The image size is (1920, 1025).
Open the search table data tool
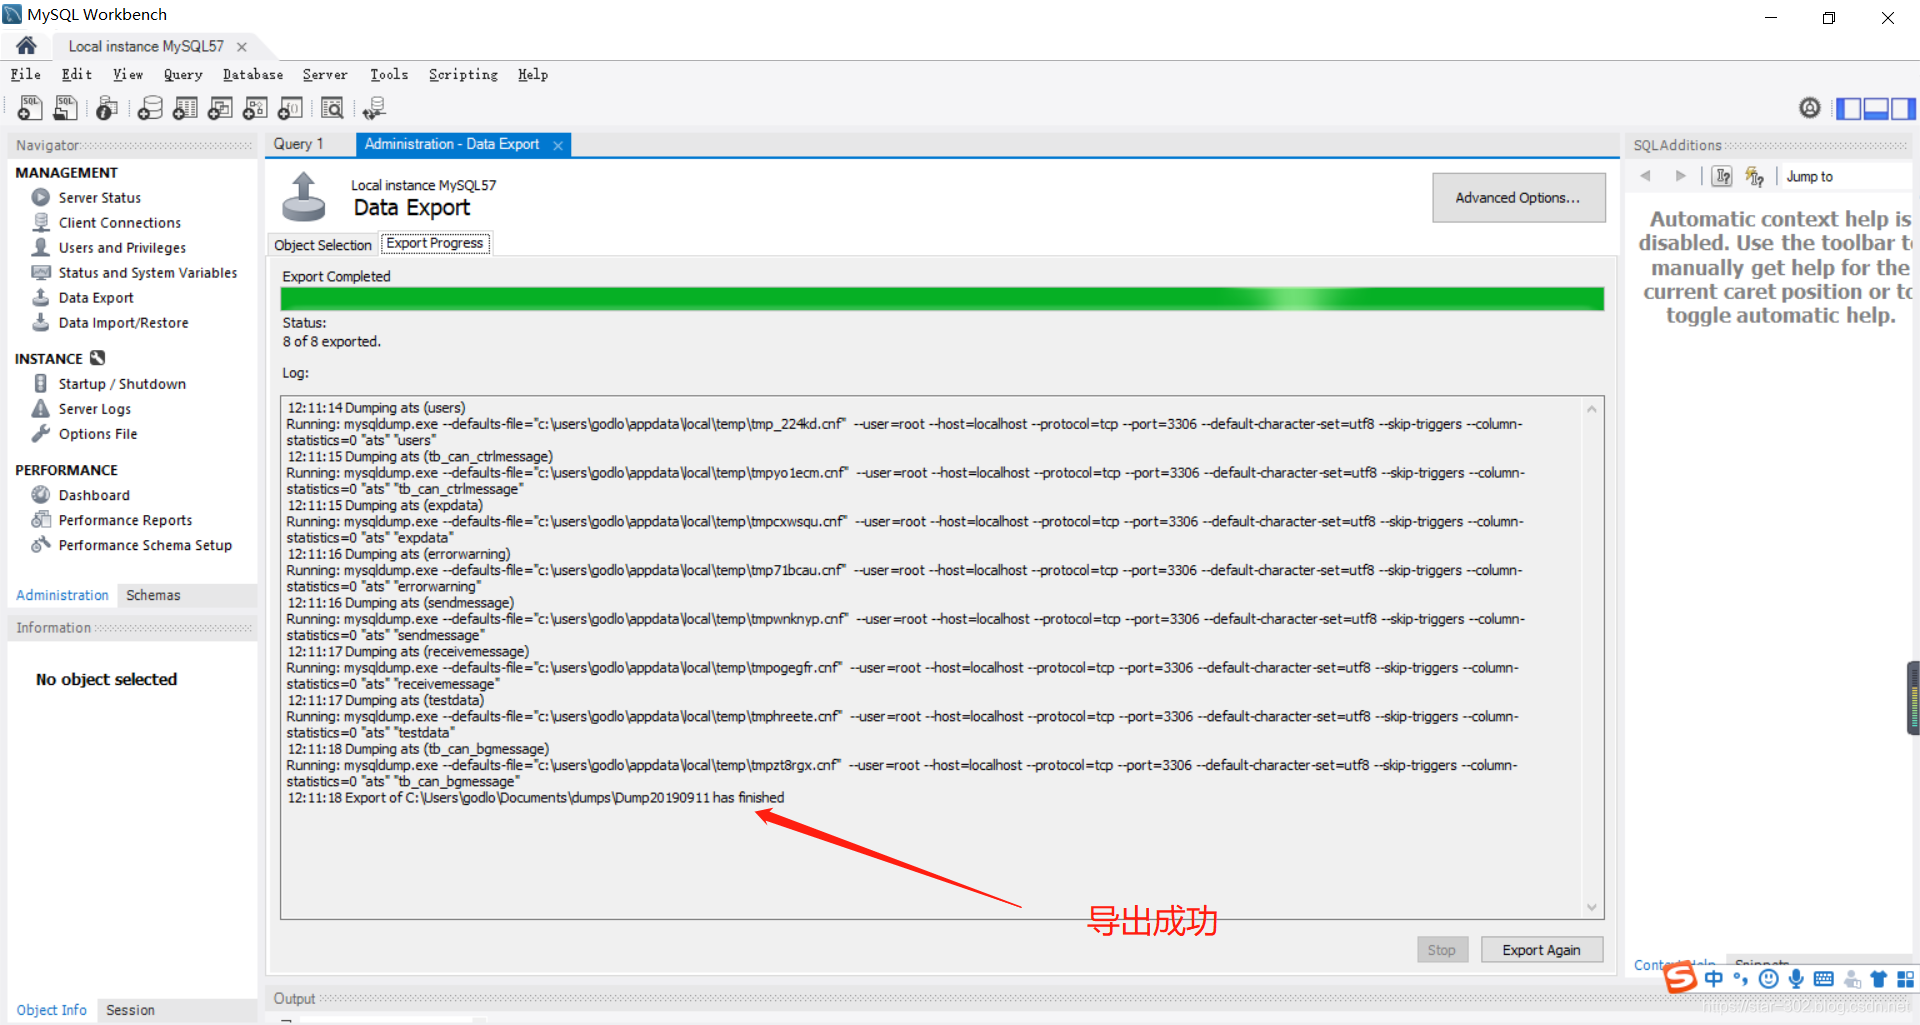click(x=332, y=108)
